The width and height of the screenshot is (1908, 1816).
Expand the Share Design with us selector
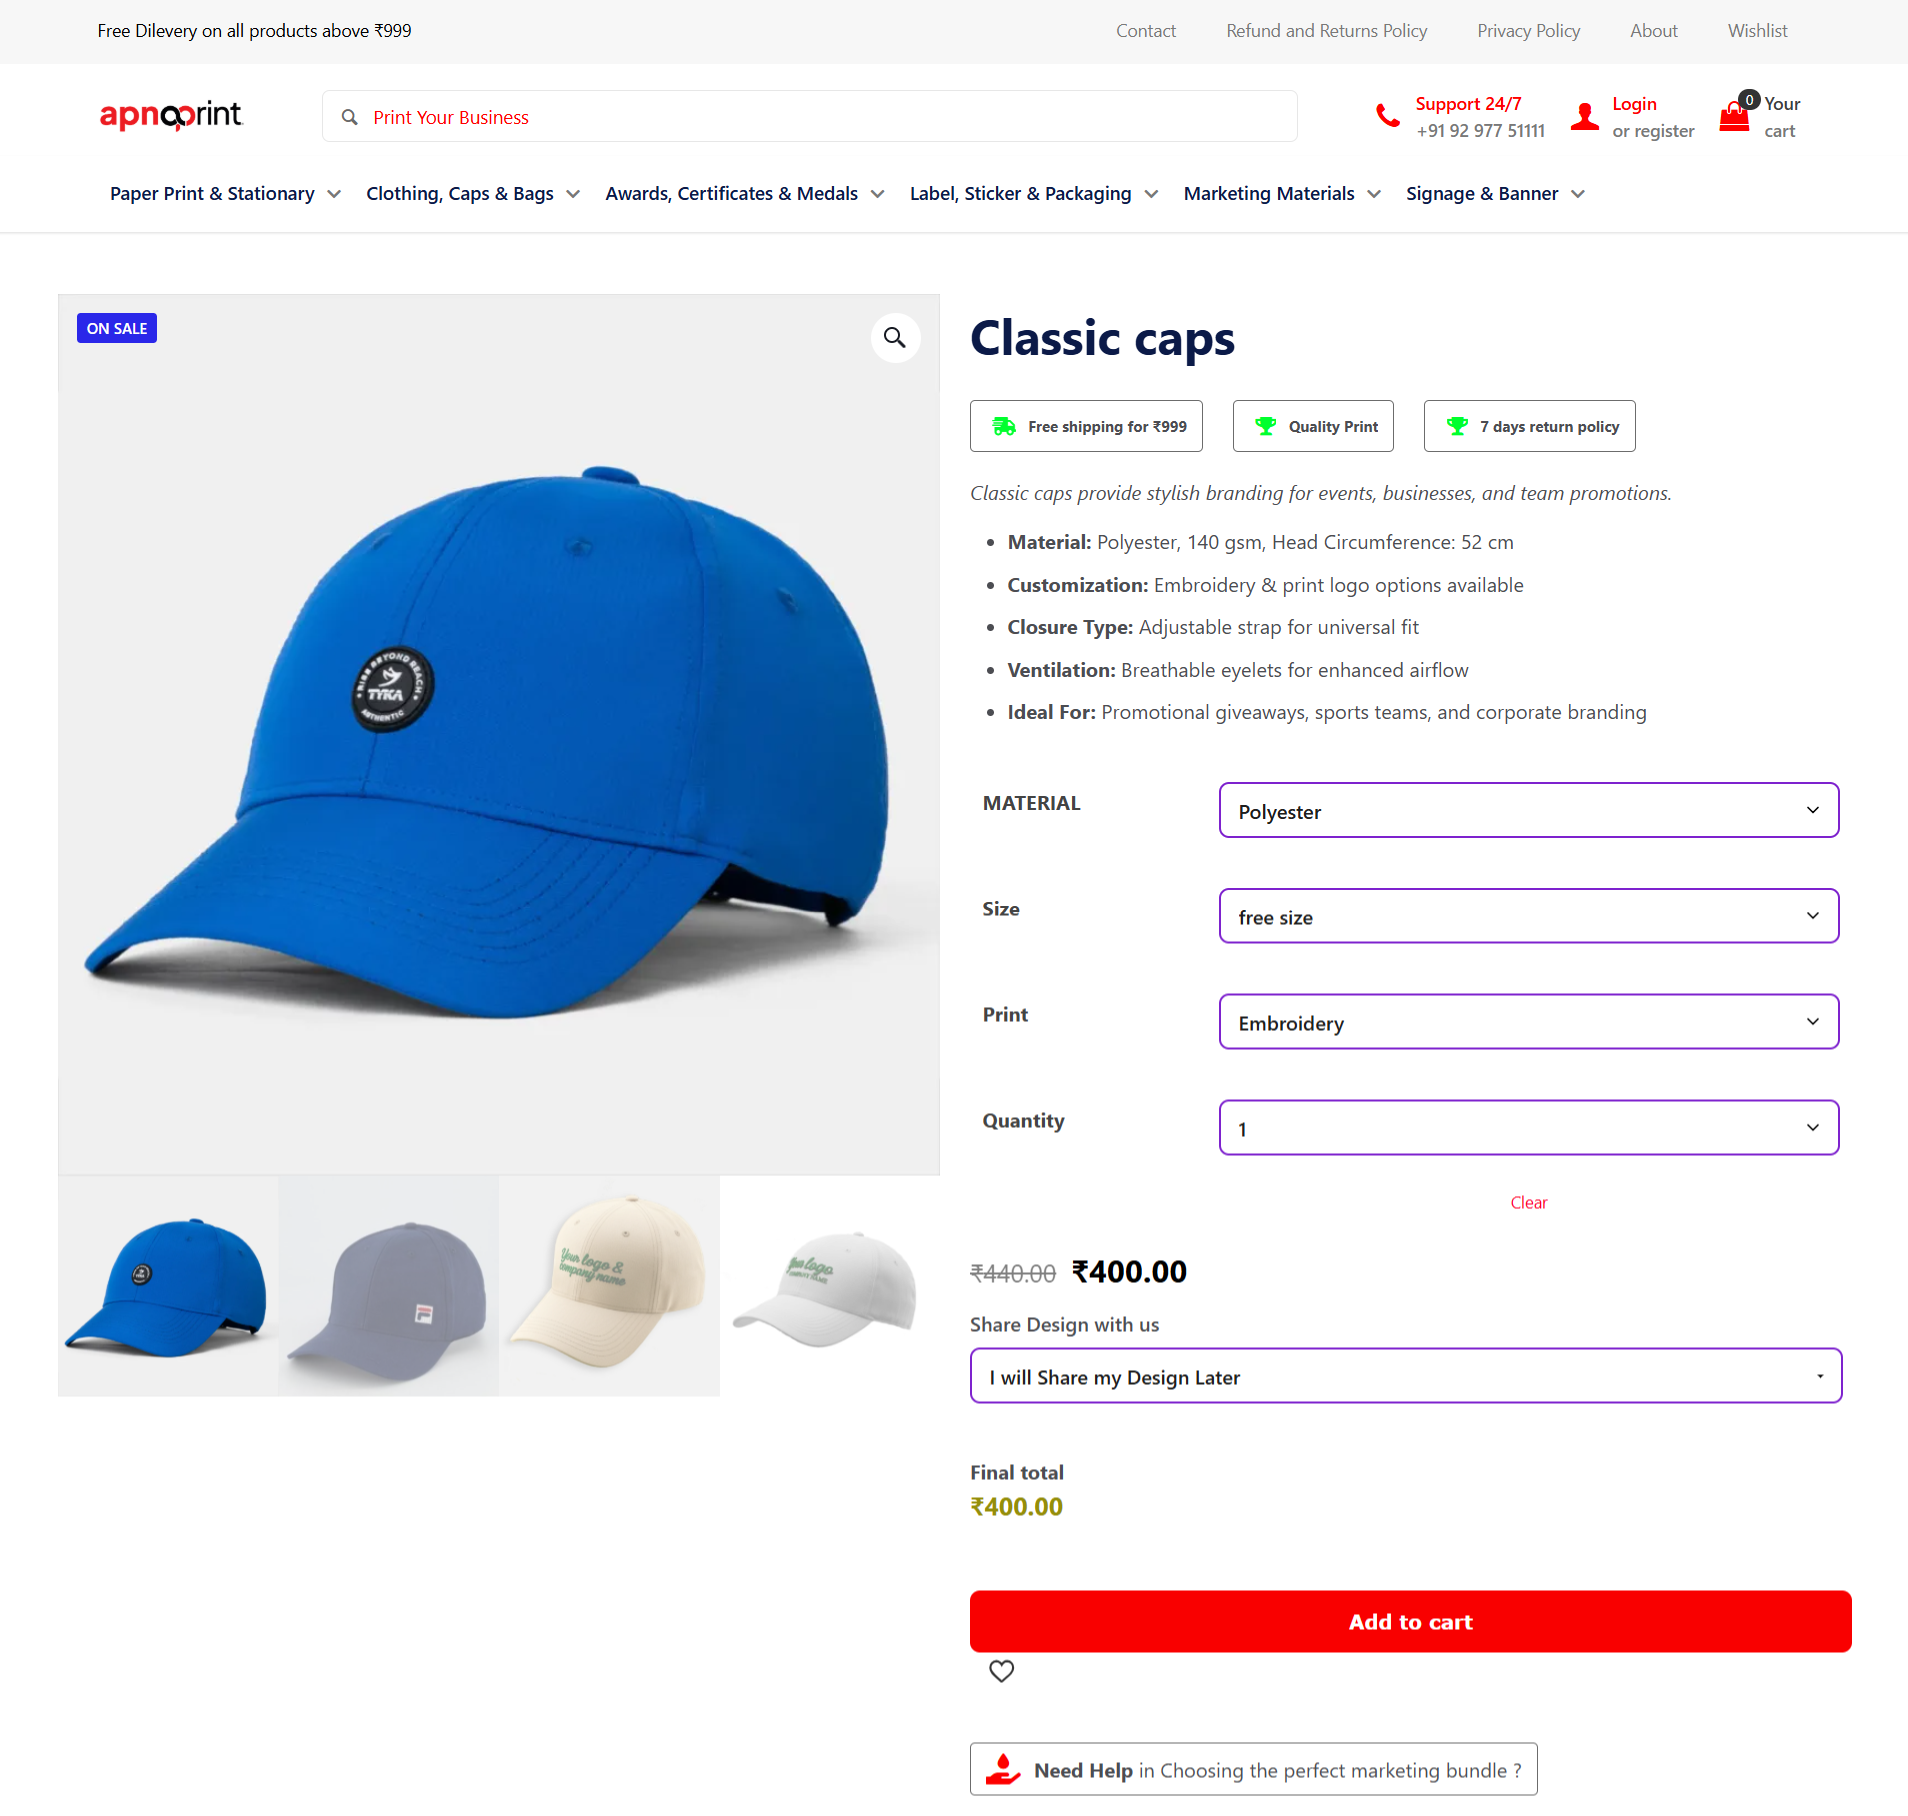point(1405,1377)
